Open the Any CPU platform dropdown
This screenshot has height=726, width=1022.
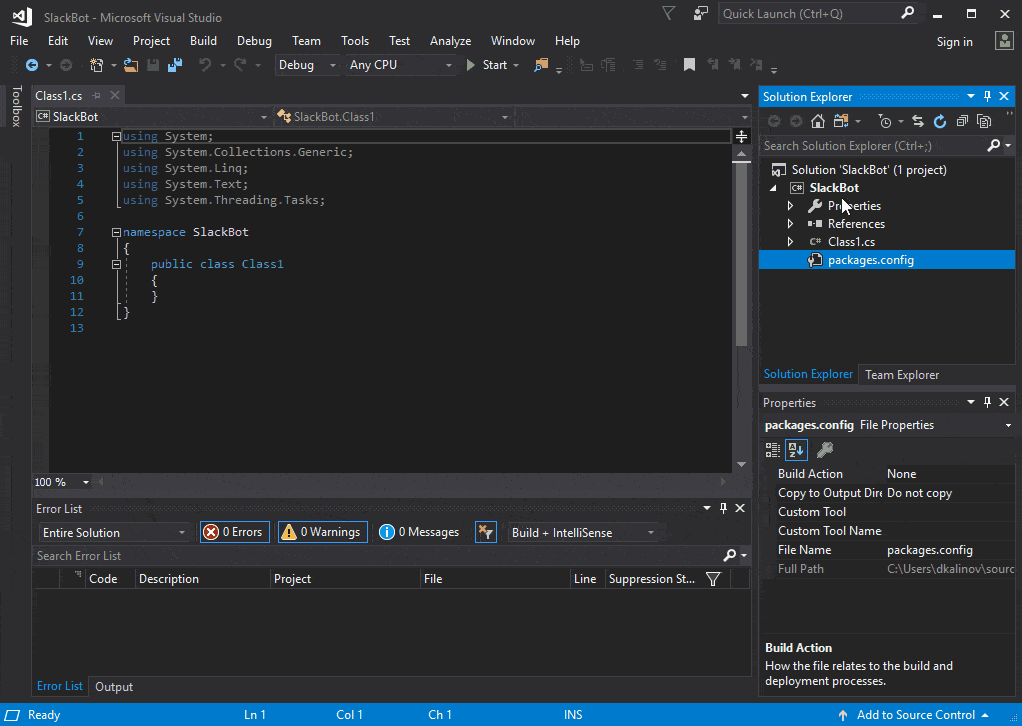[400, 65]
